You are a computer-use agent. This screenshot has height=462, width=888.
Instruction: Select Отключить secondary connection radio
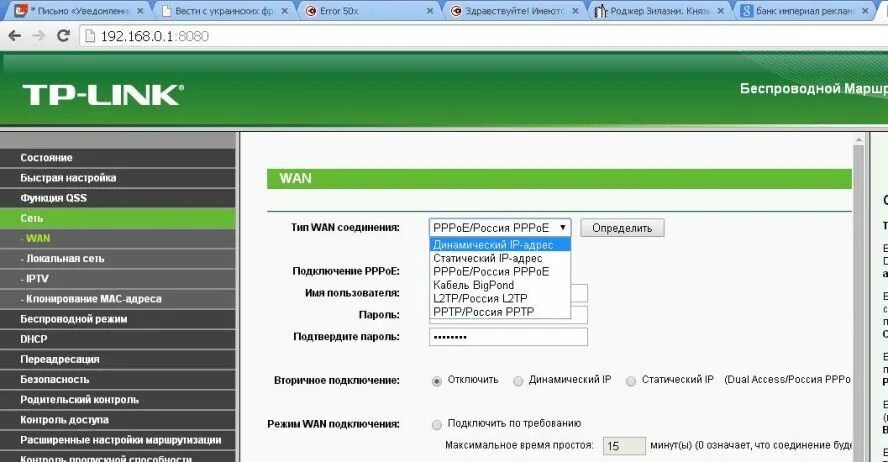tap(437, 381)
